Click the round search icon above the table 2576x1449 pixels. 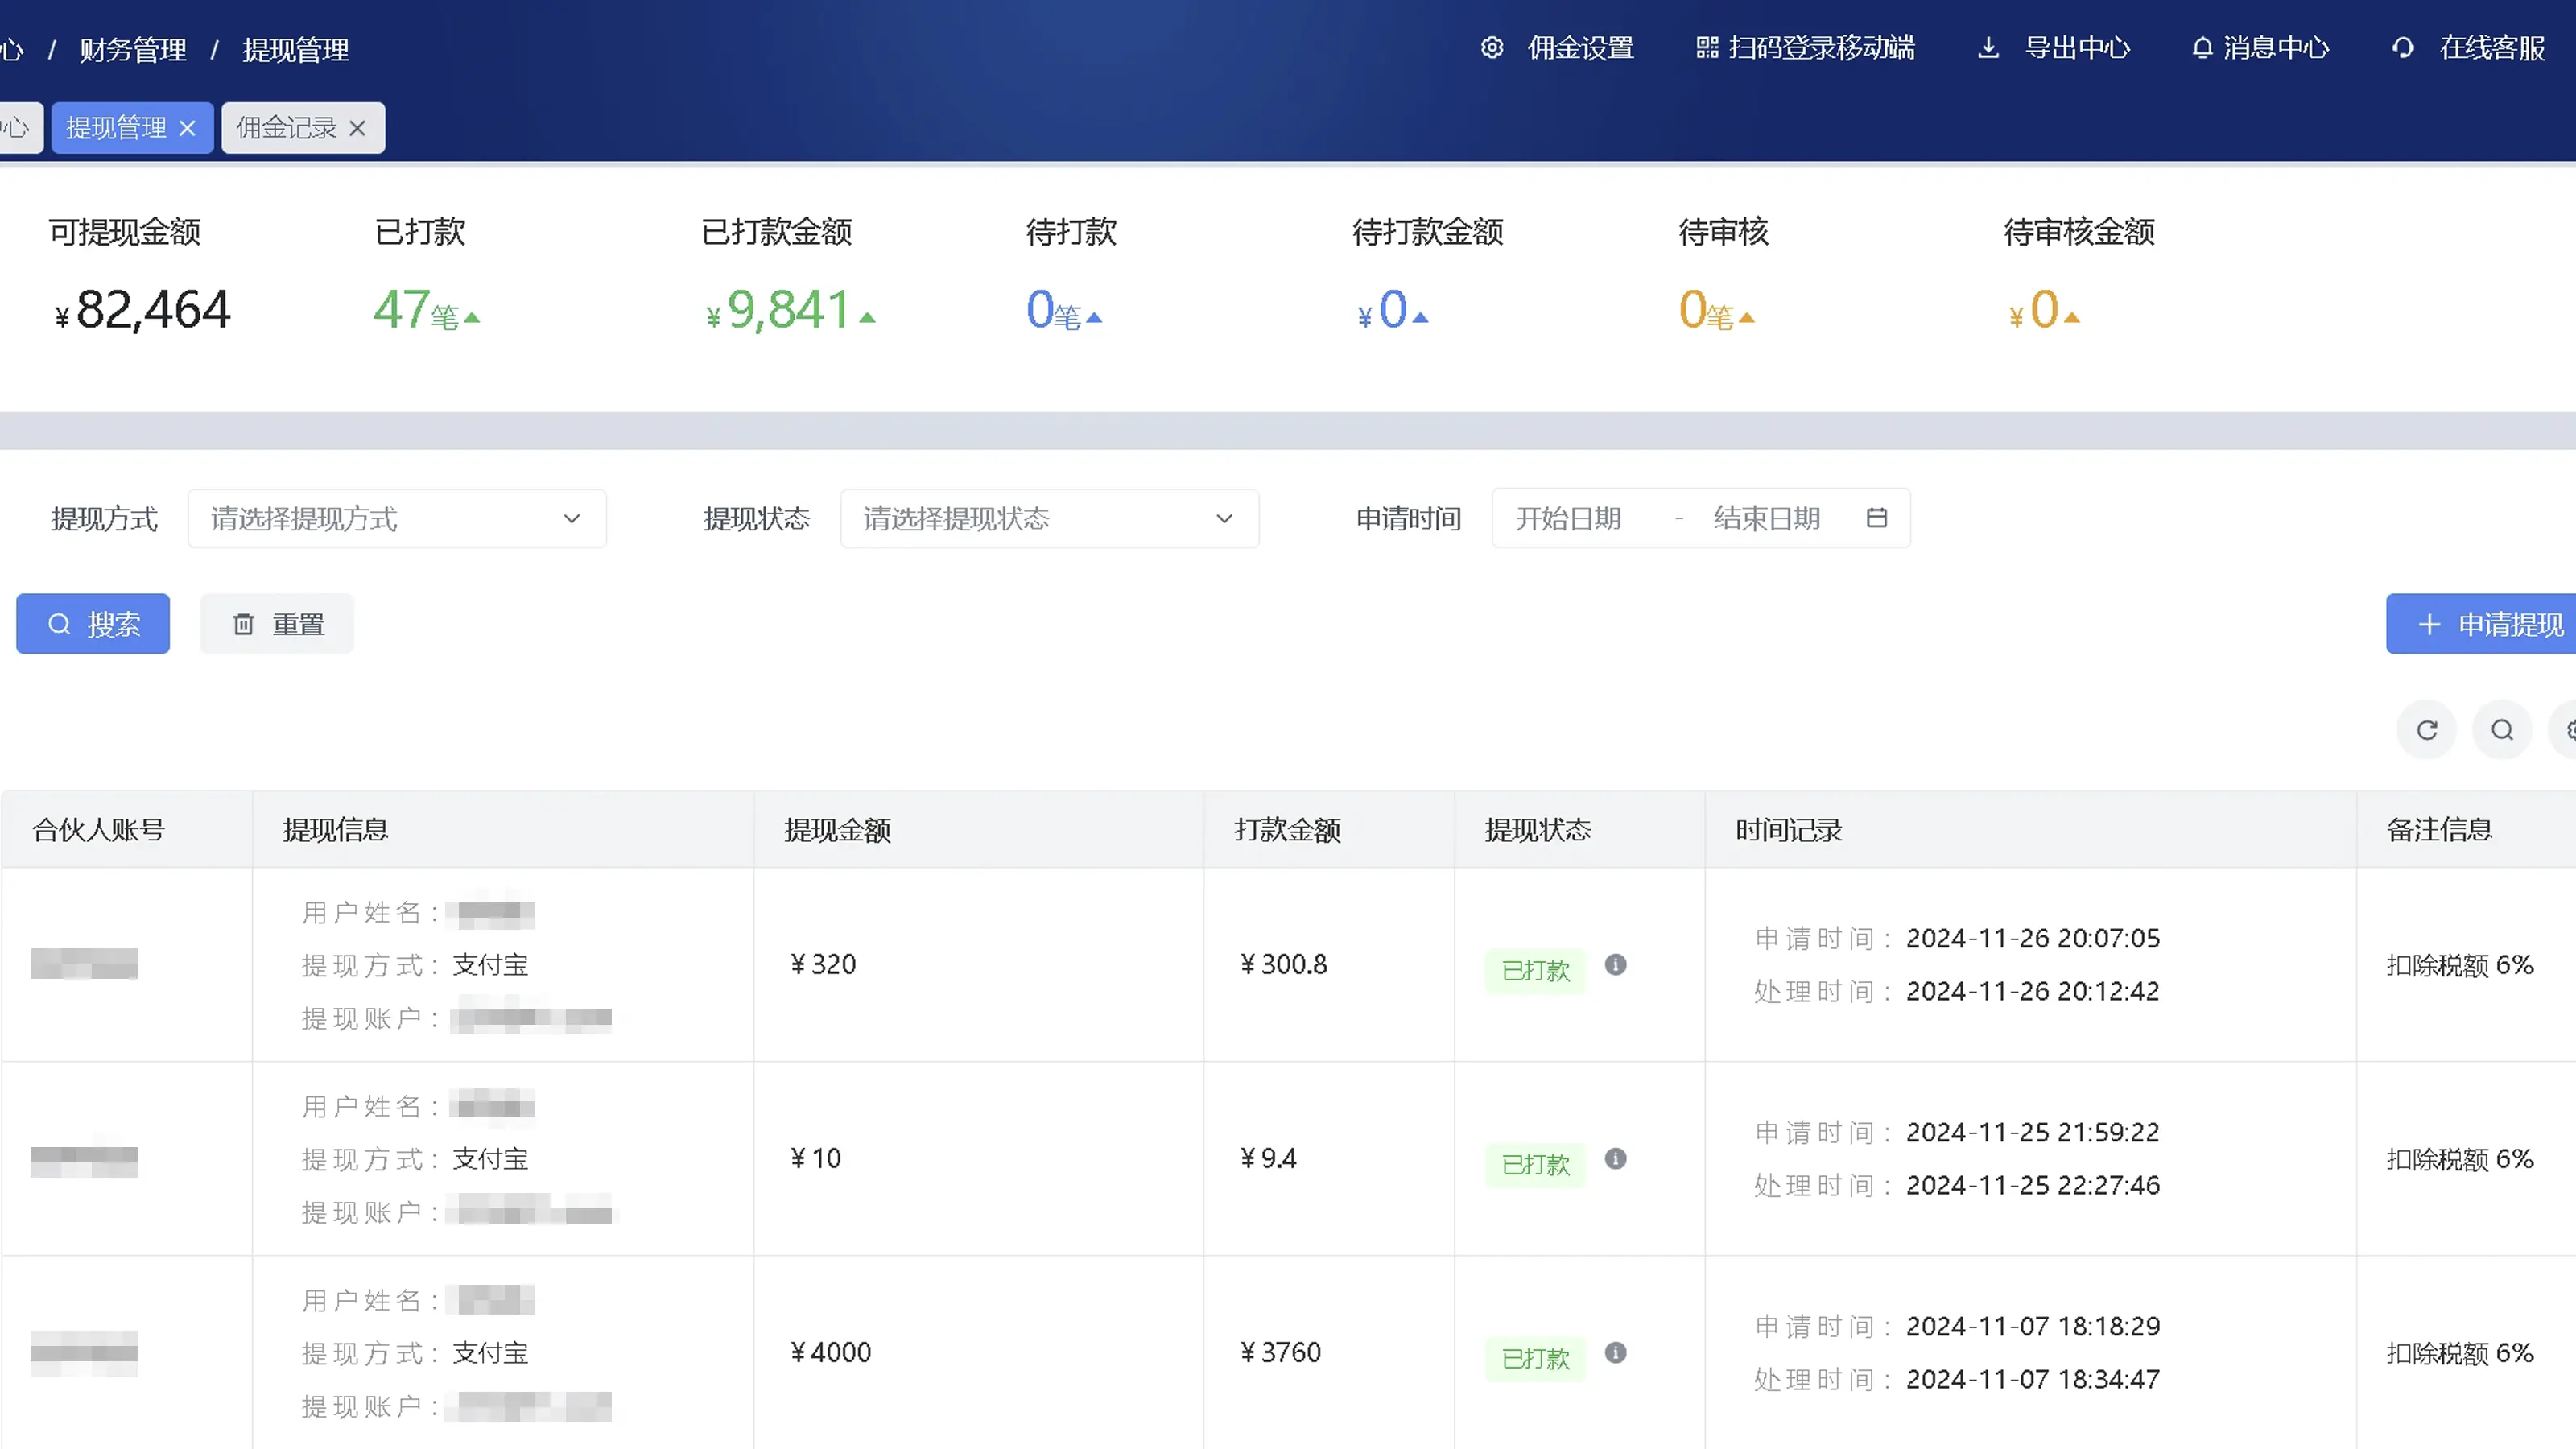(x=2502, y=731)
